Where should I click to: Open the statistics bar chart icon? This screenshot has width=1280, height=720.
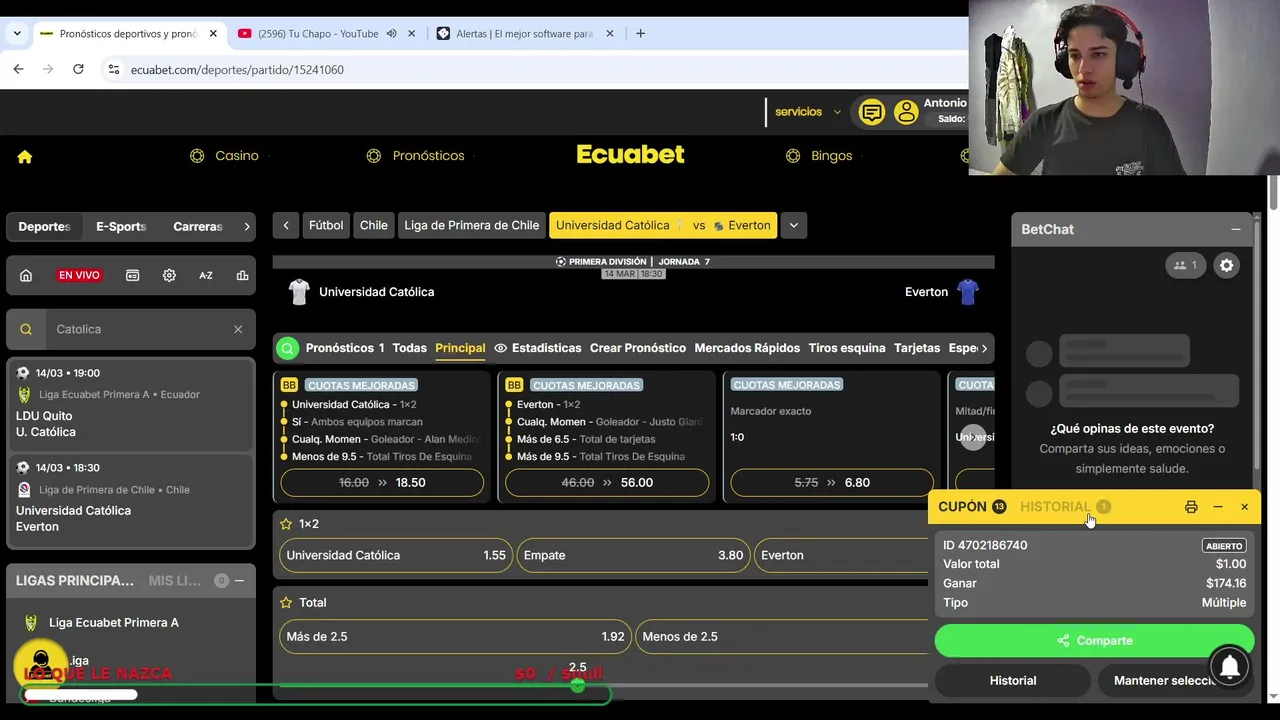pos(242,275)
